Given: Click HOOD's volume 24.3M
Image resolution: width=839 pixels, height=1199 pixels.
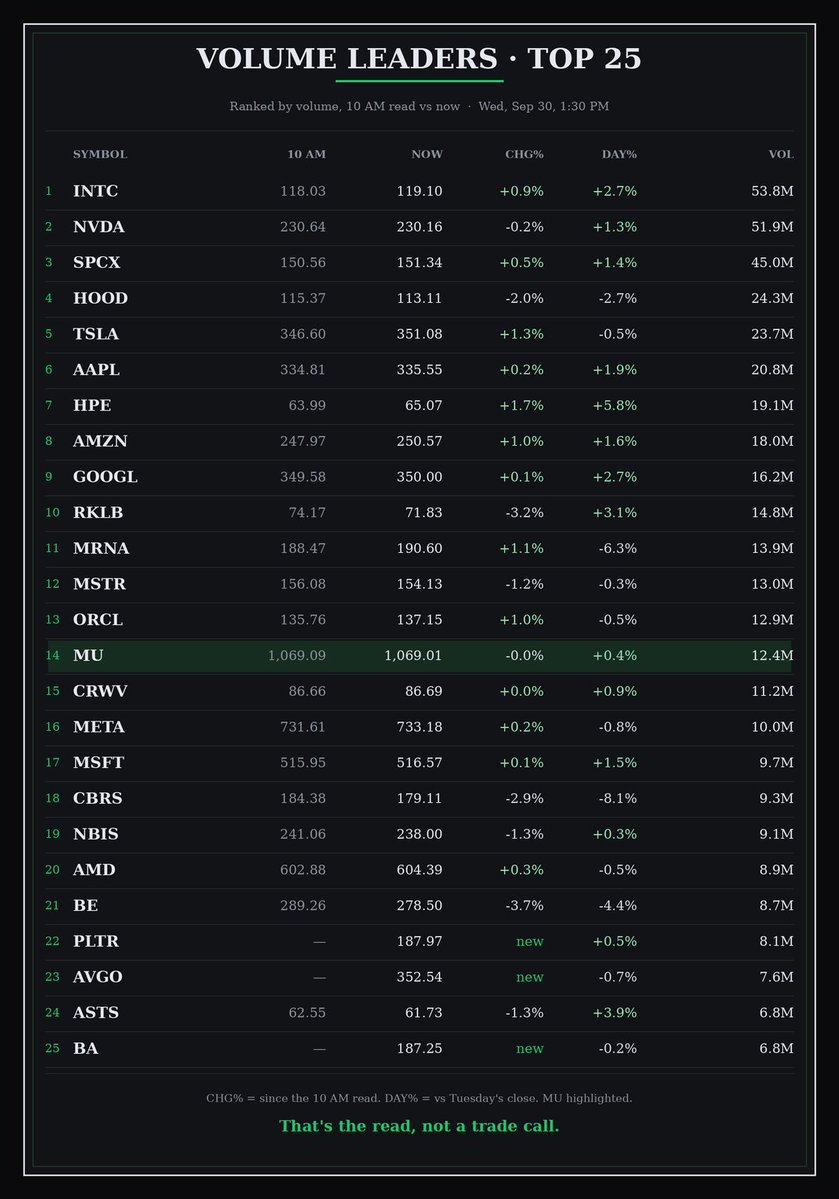Looking at the screenshot, I should coord(772,298).
